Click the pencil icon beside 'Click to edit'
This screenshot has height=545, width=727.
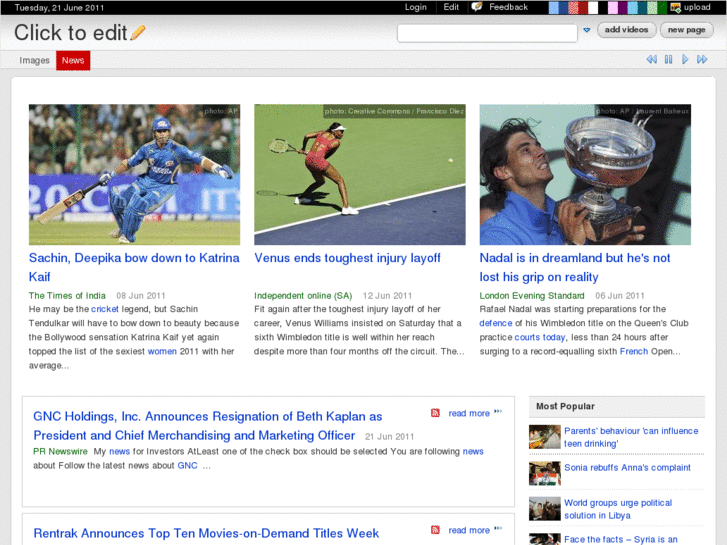point(138,32)
